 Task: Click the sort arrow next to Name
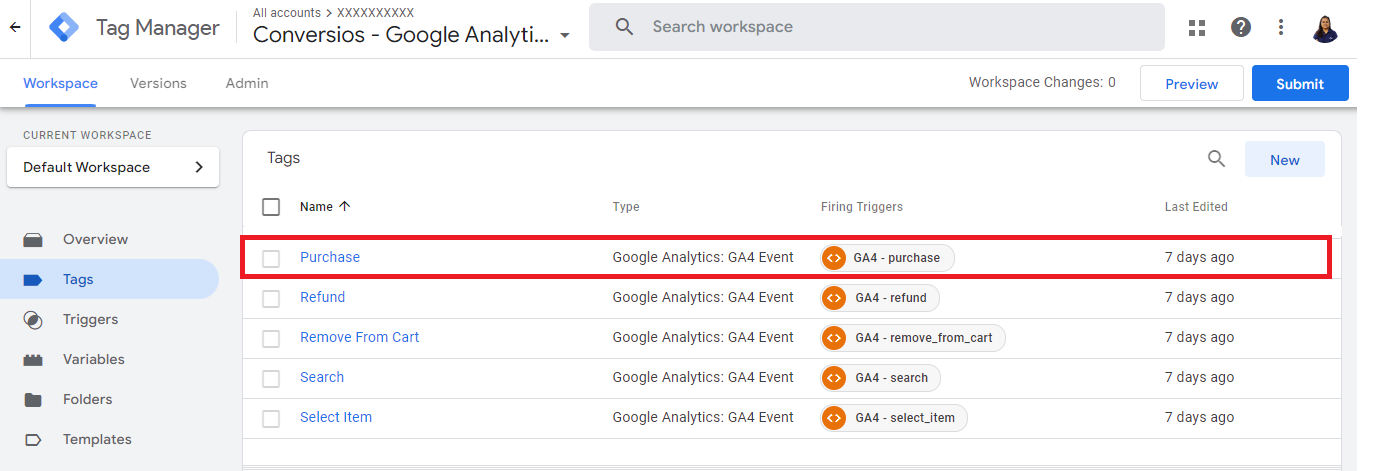pyautogui.click(x=345, y=207)
